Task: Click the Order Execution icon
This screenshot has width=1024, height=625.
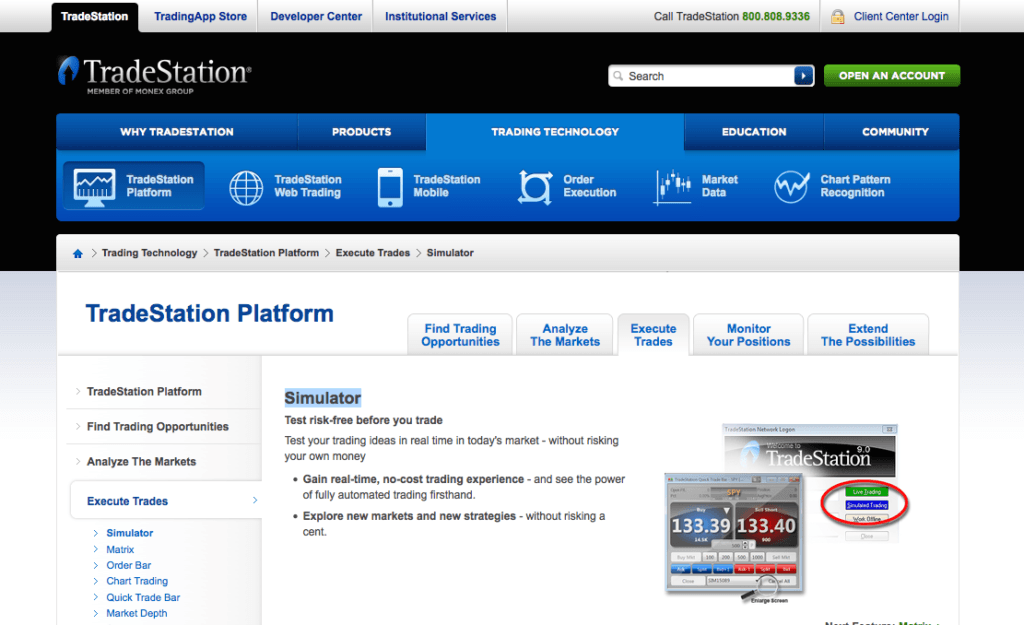Action: (535, 187)
